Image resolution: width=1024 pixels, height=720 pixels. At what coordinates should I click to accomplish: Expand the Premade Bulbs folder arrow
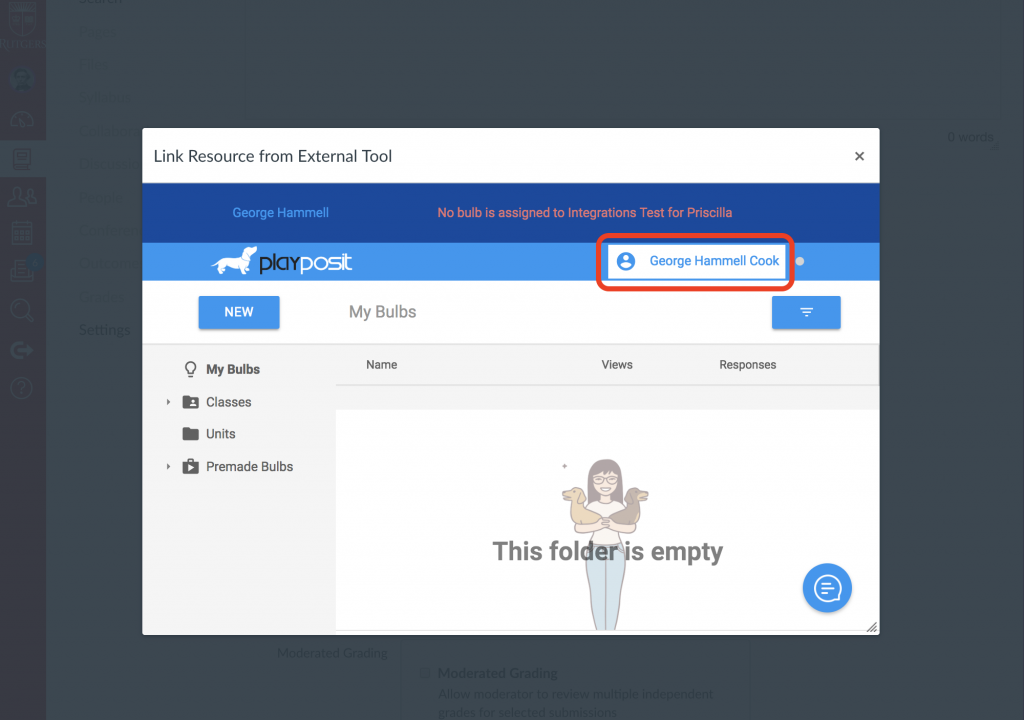coord(168,467)
